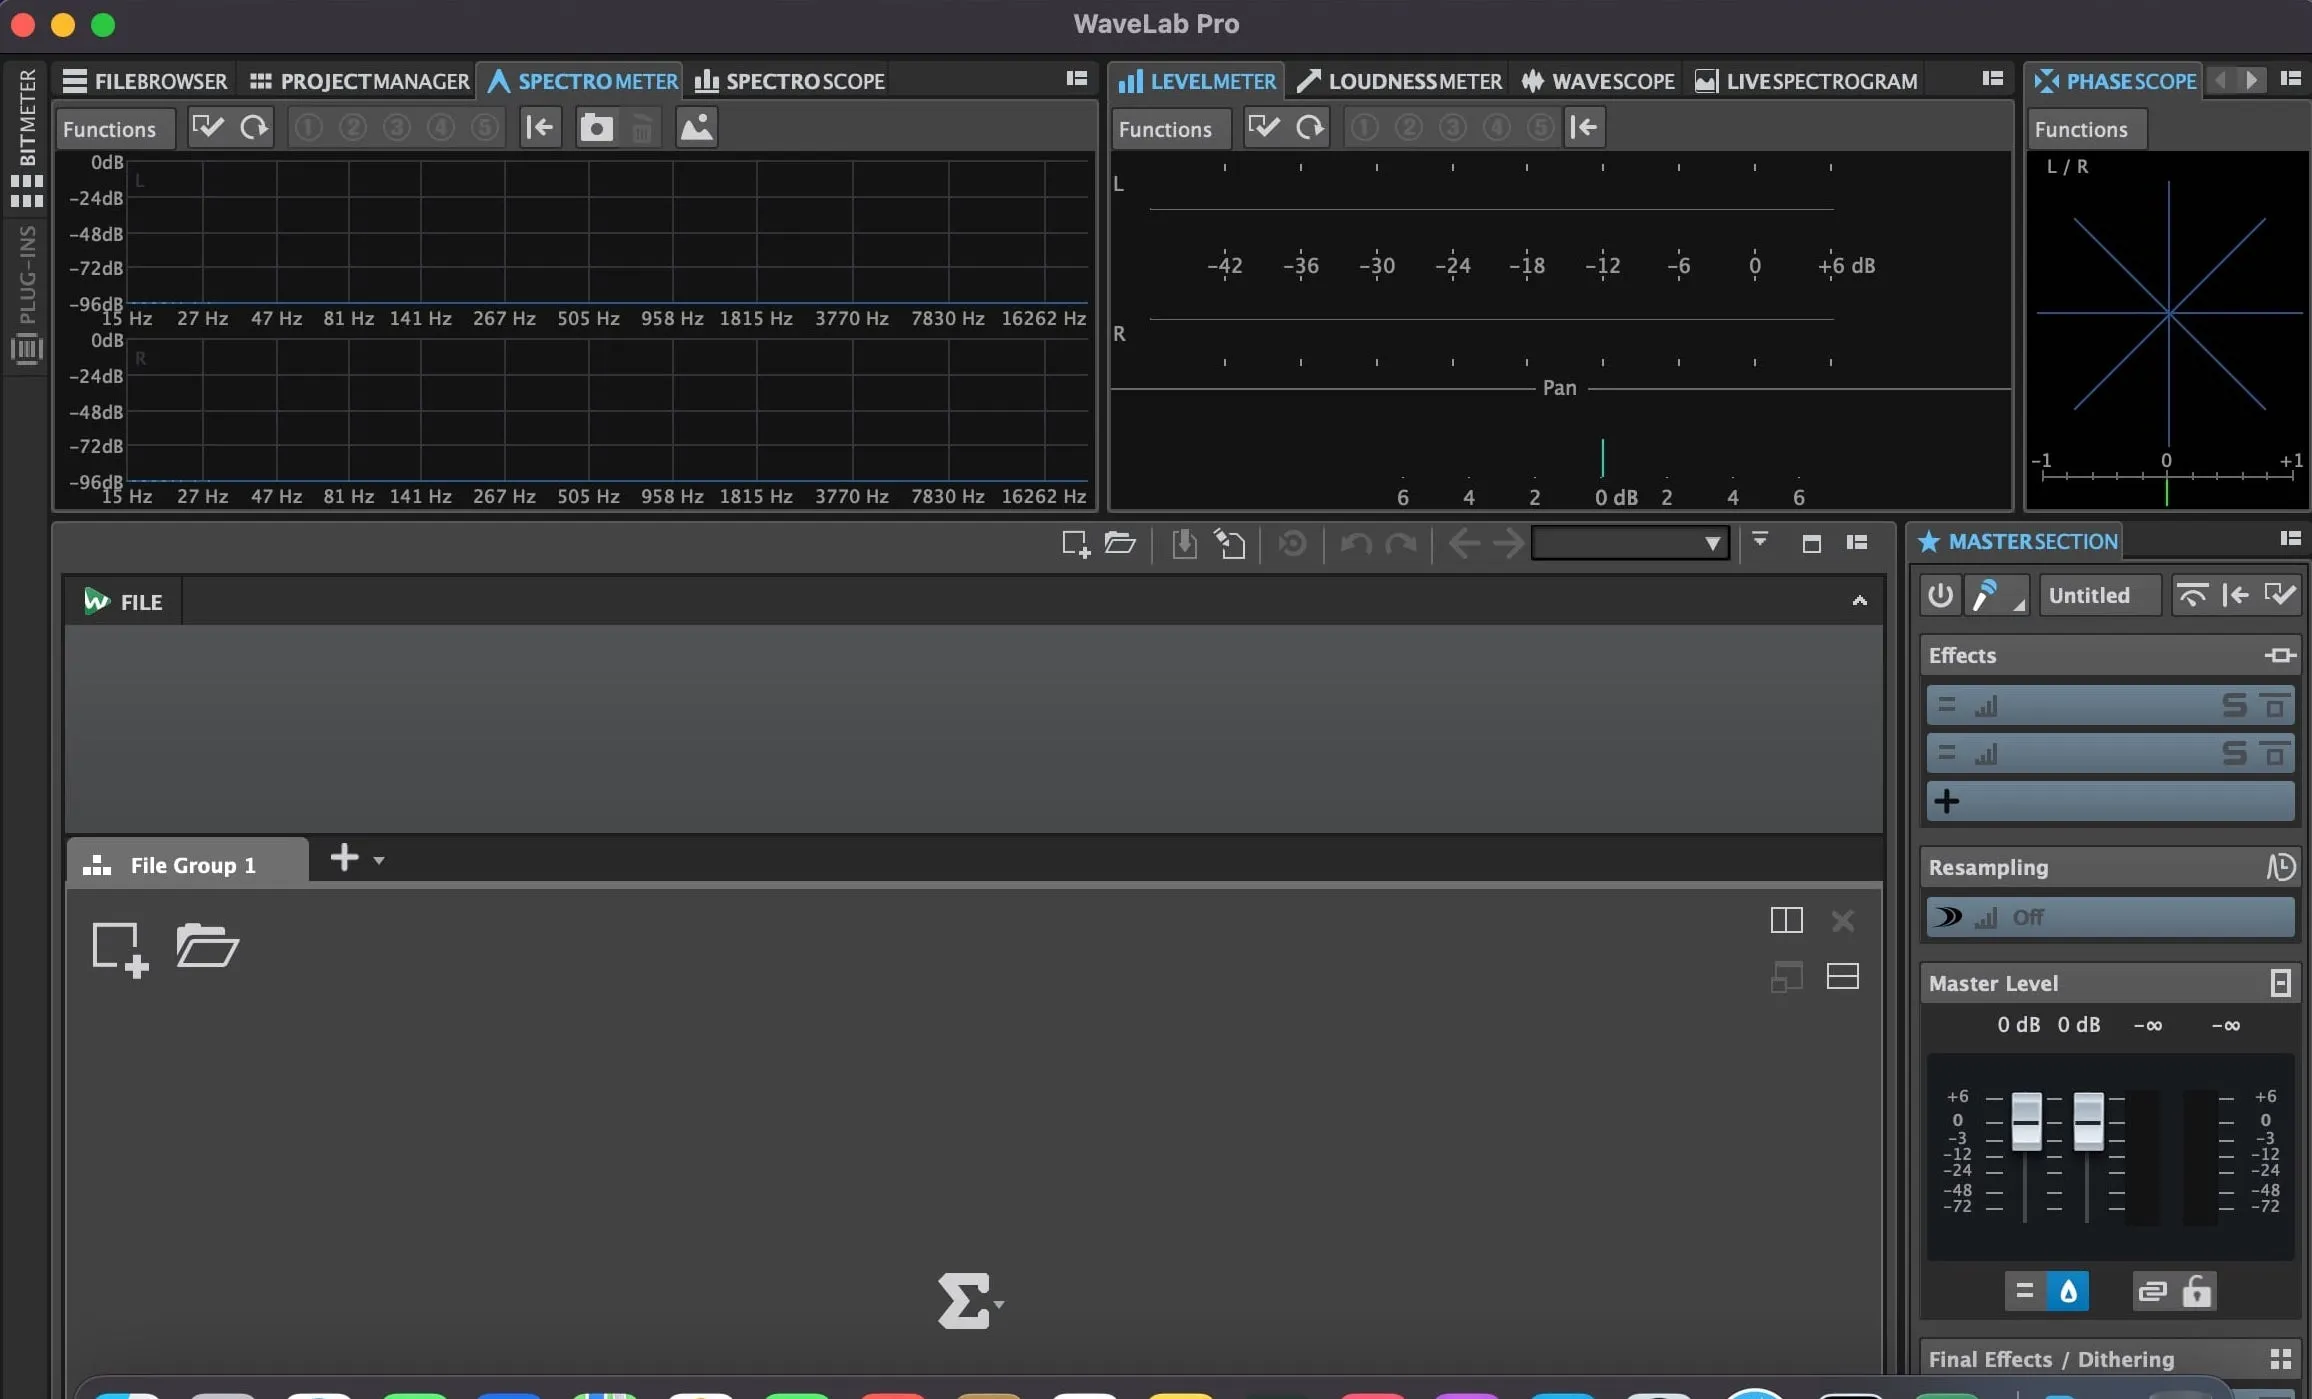Screen dimensions: 2312x1399
Task: Toggle the Master Section power button
Action: (x=1940, y=596)
